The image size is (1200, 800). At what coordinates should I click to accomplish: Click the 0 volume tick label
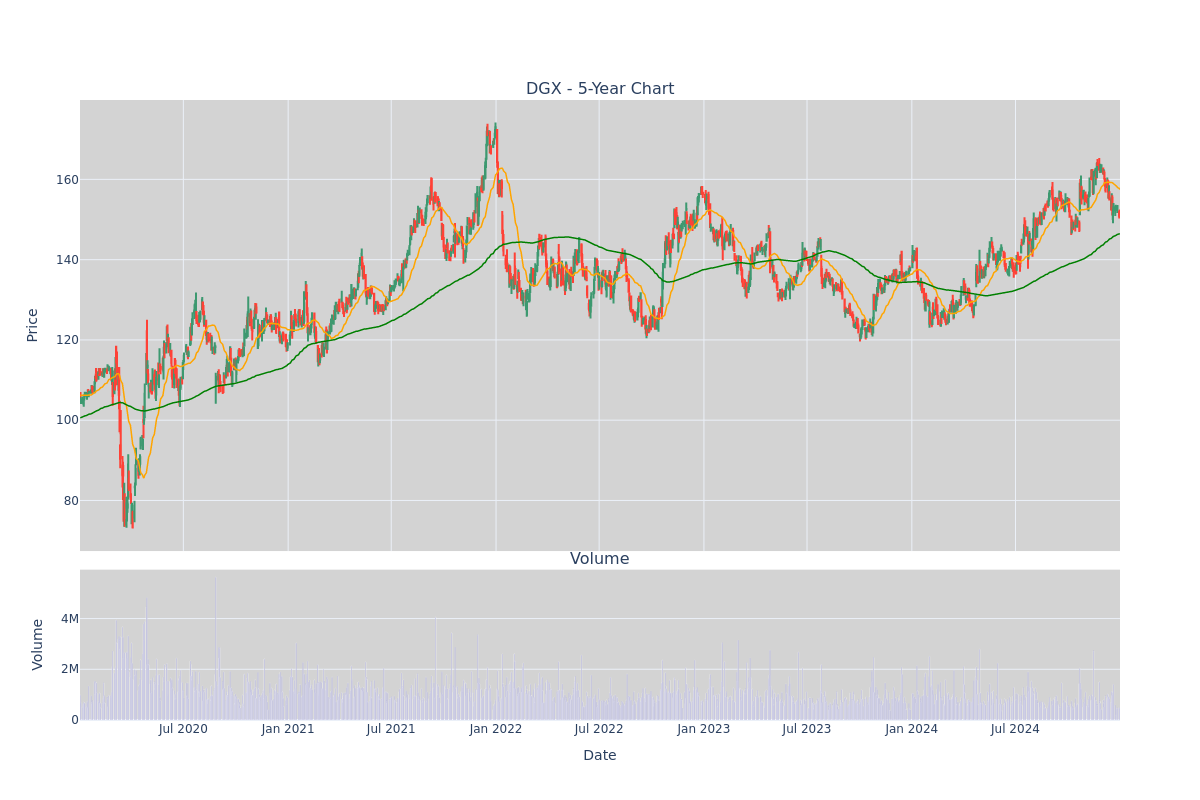coord(75,720)
